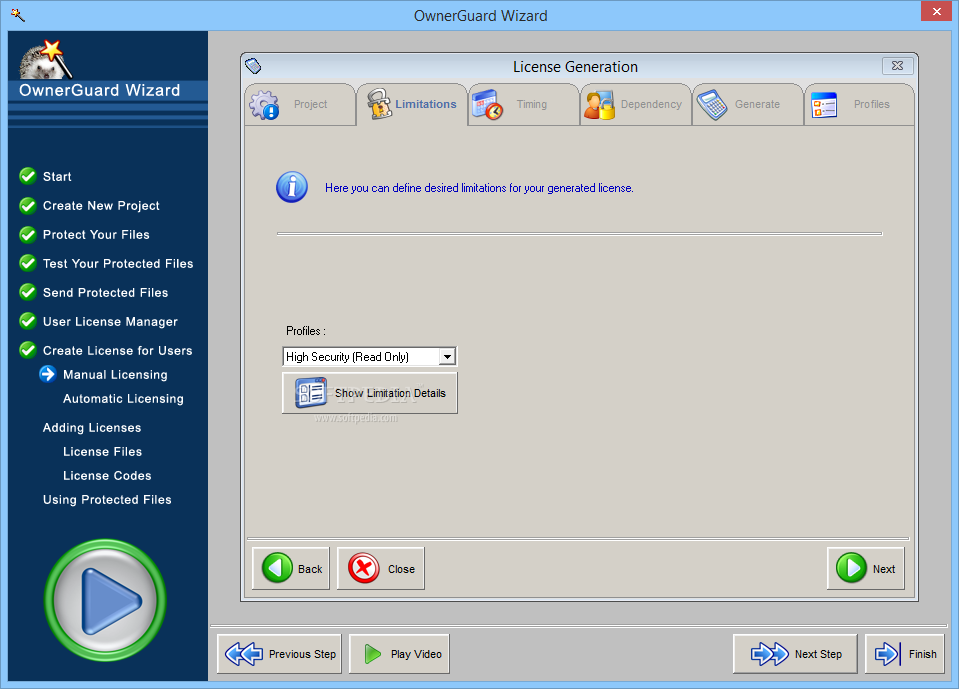Click the checkmark beside Create New Project
Screen dimensions: 959x689
pyautogui.click(x=28, y=205)
